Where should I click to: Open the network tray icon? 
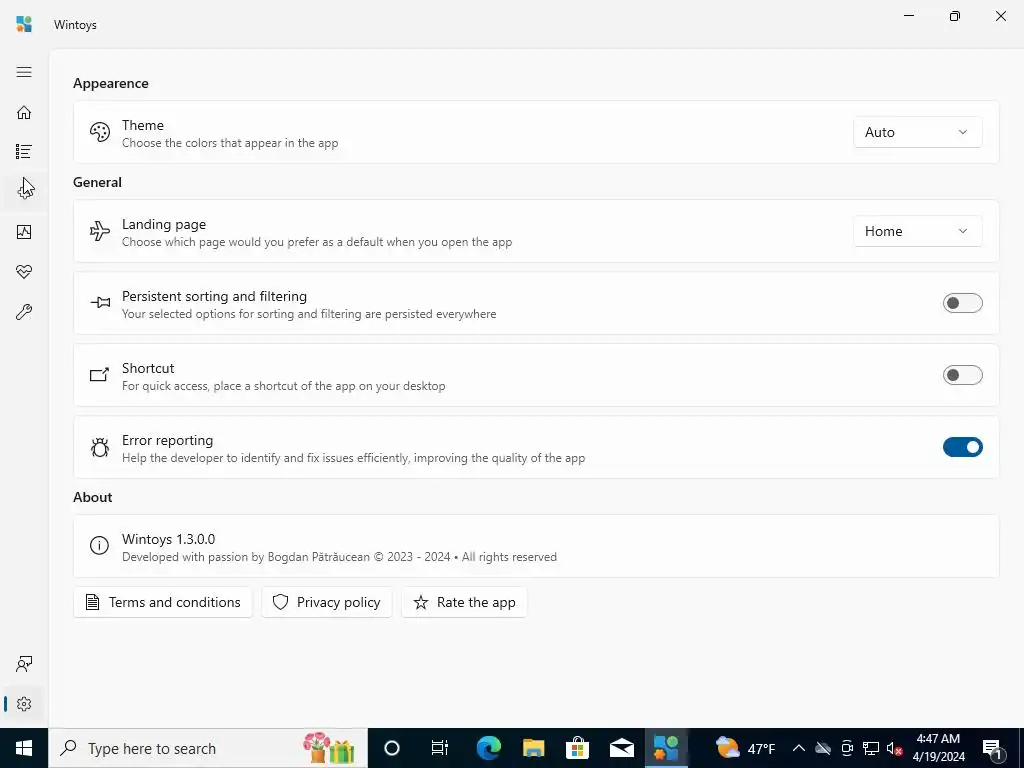tap(871, 748)
